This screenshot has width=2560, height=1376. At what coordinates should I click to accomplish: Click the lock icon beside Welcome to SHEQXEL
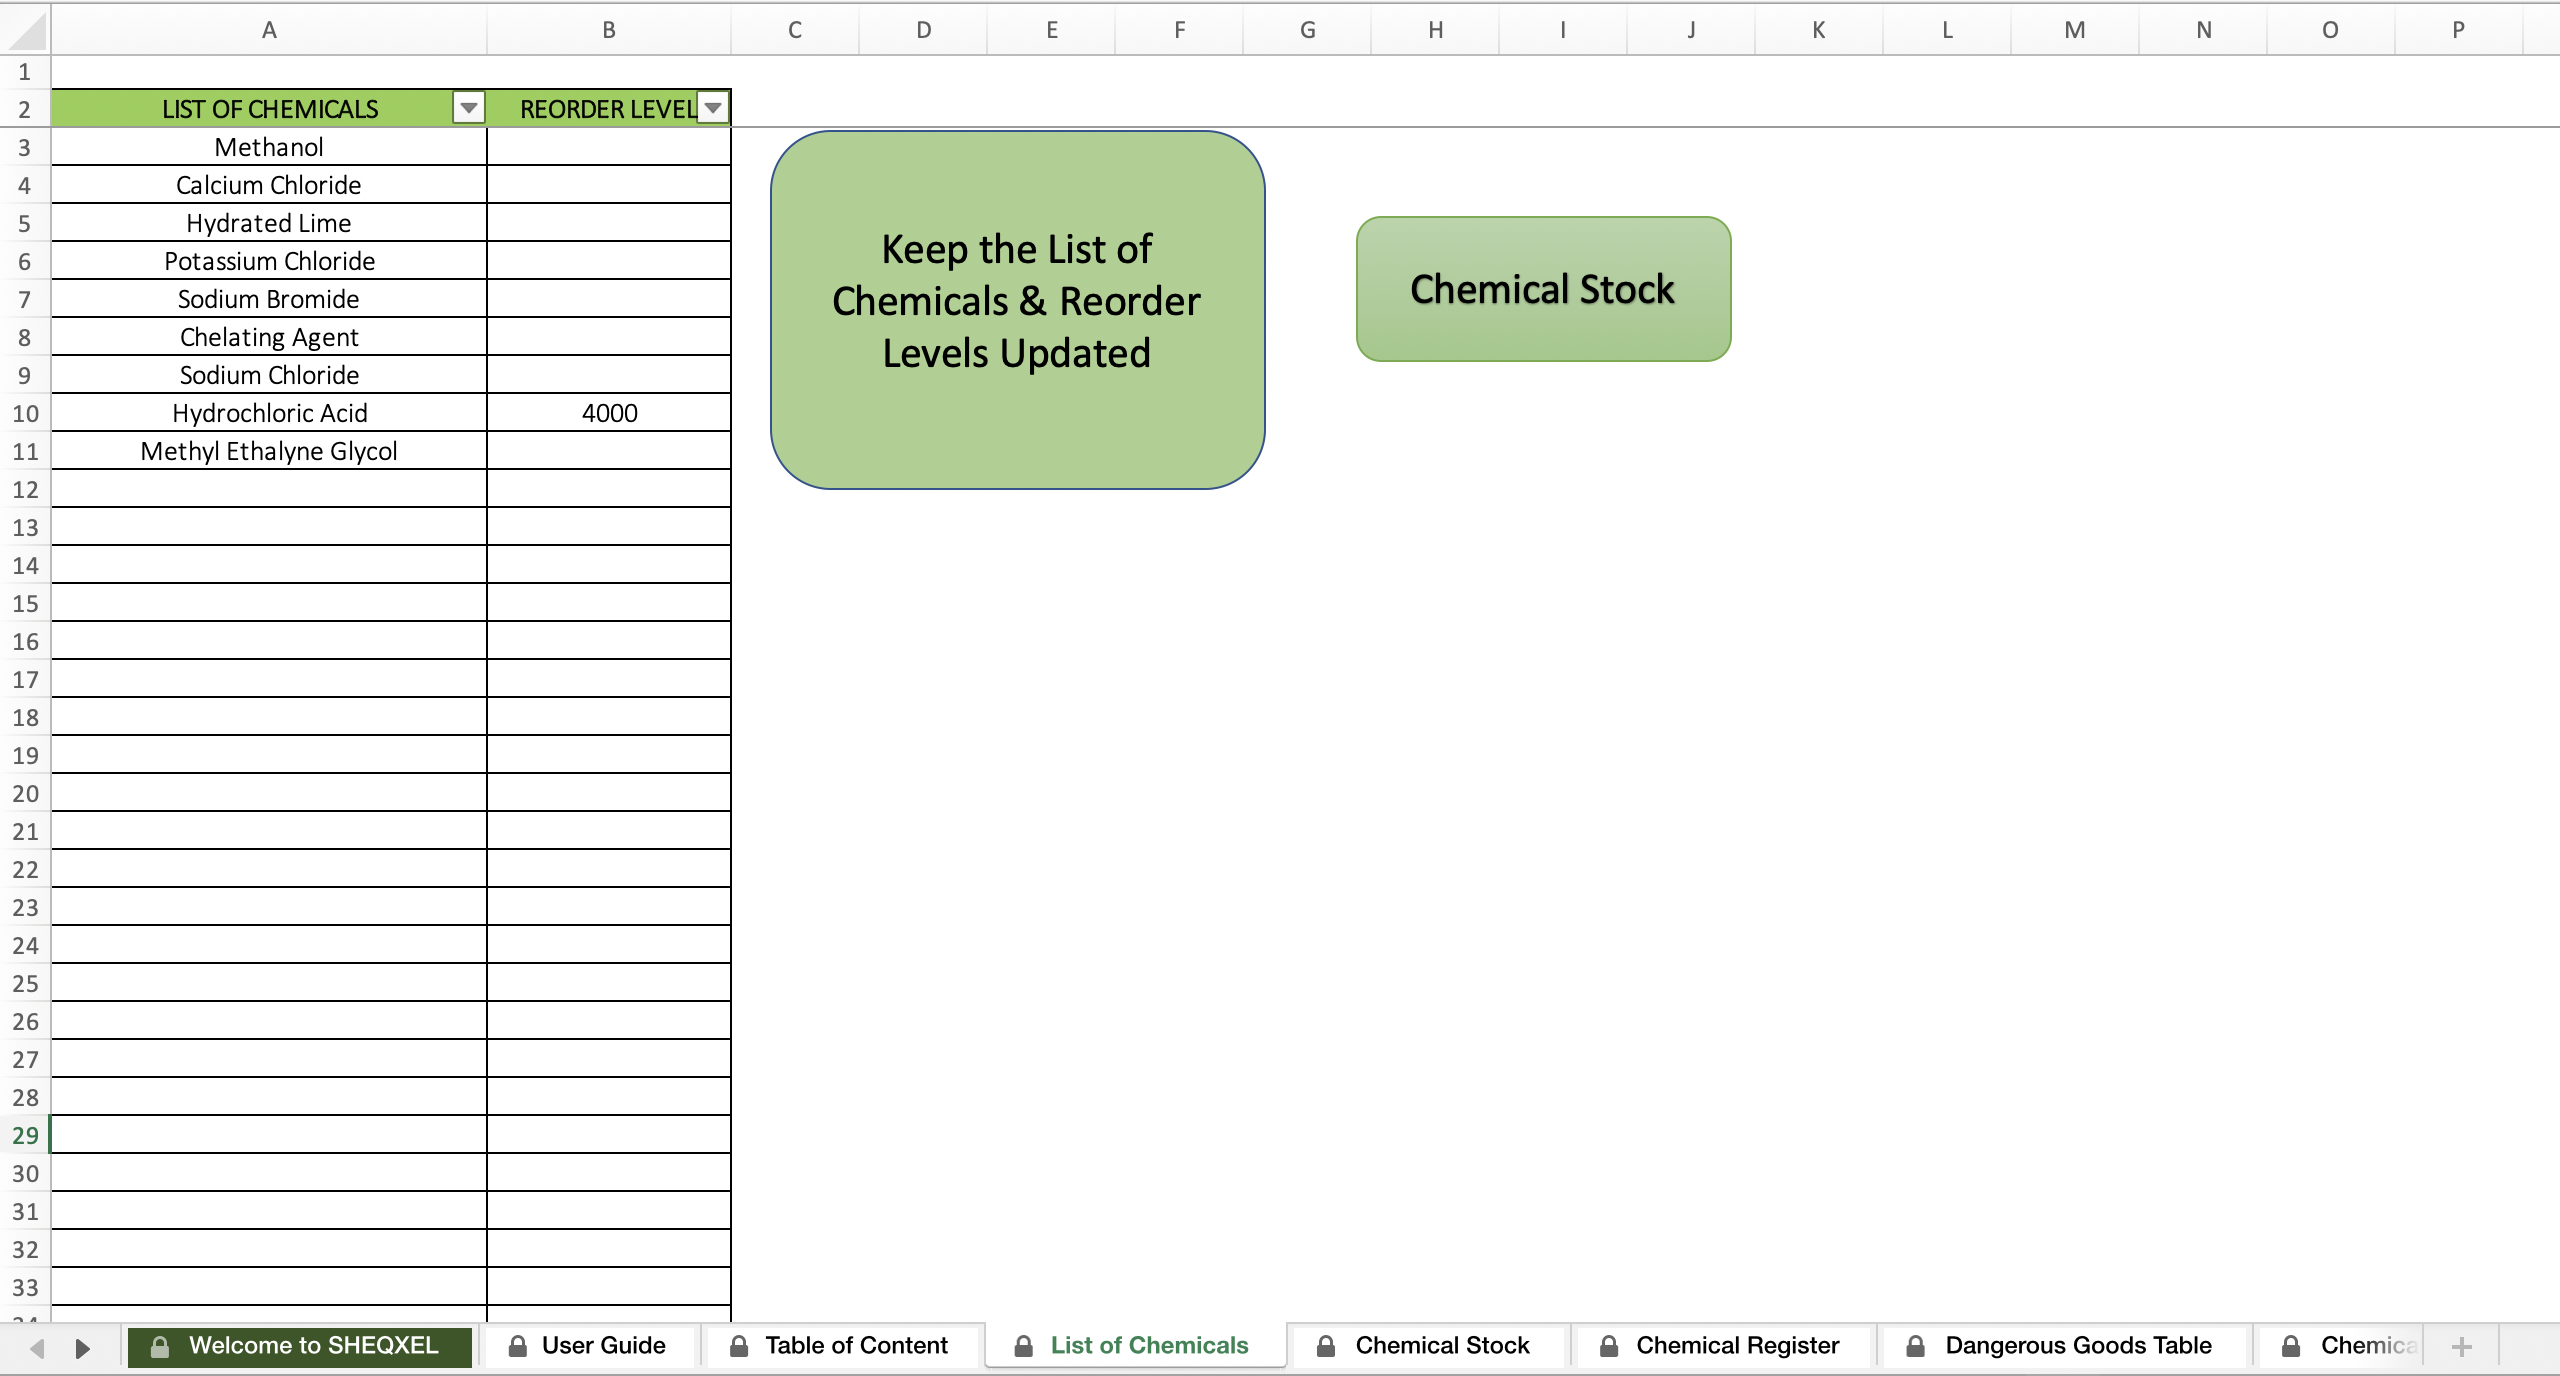[159, 1345]
